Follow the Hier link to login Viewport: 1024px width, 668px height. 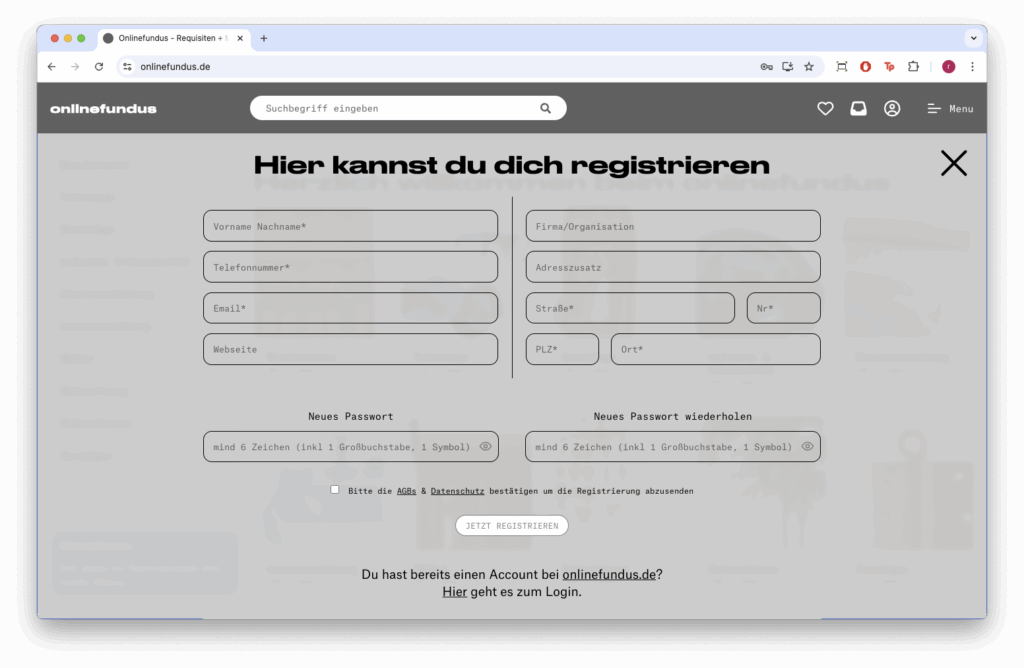(x=454, y=592)
